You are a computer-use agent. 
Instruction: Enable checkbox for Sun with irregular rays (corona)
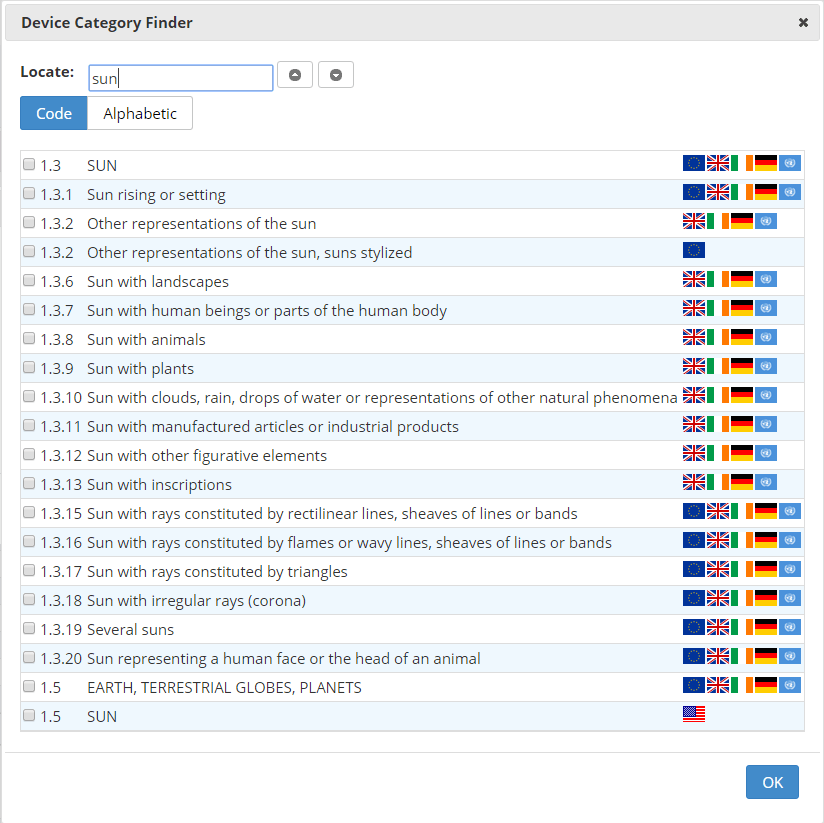pyautogui.click(x=29, y=600)
